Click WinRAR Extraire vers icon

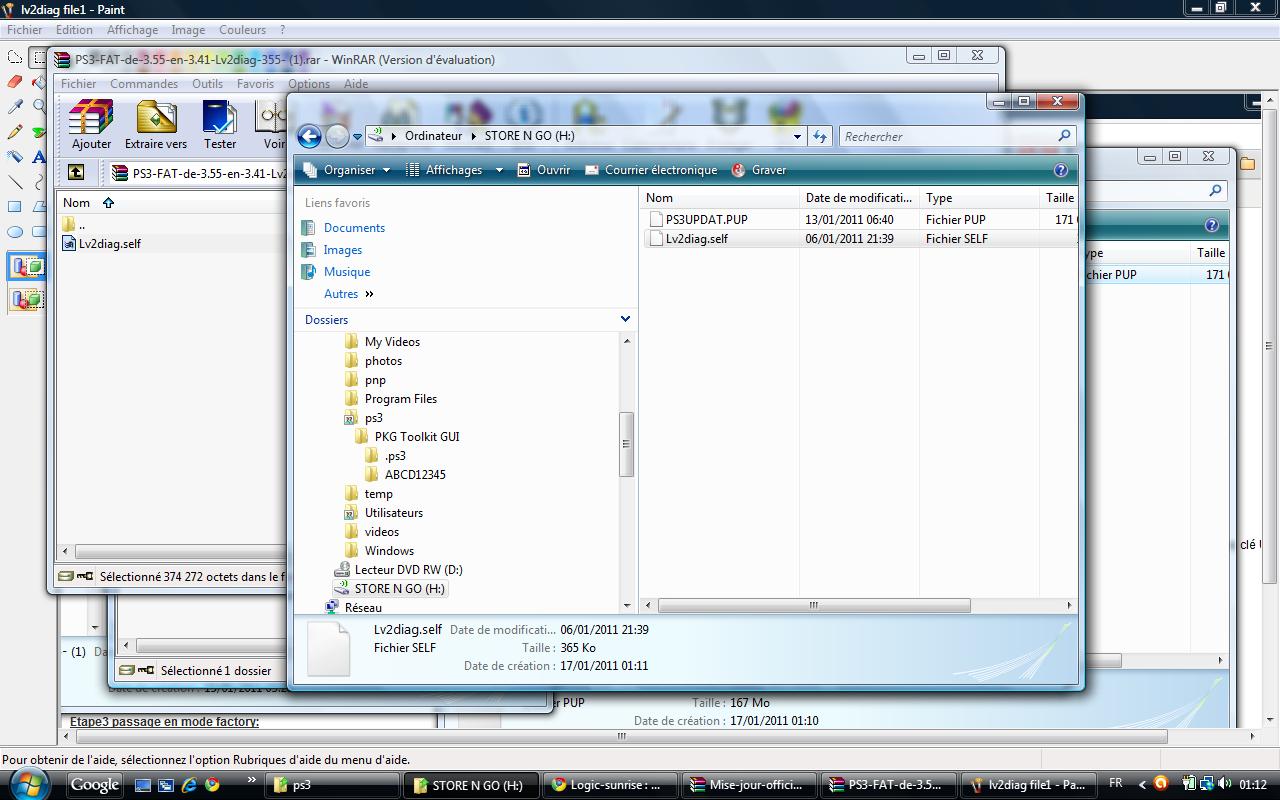click(x=156, y=125)
